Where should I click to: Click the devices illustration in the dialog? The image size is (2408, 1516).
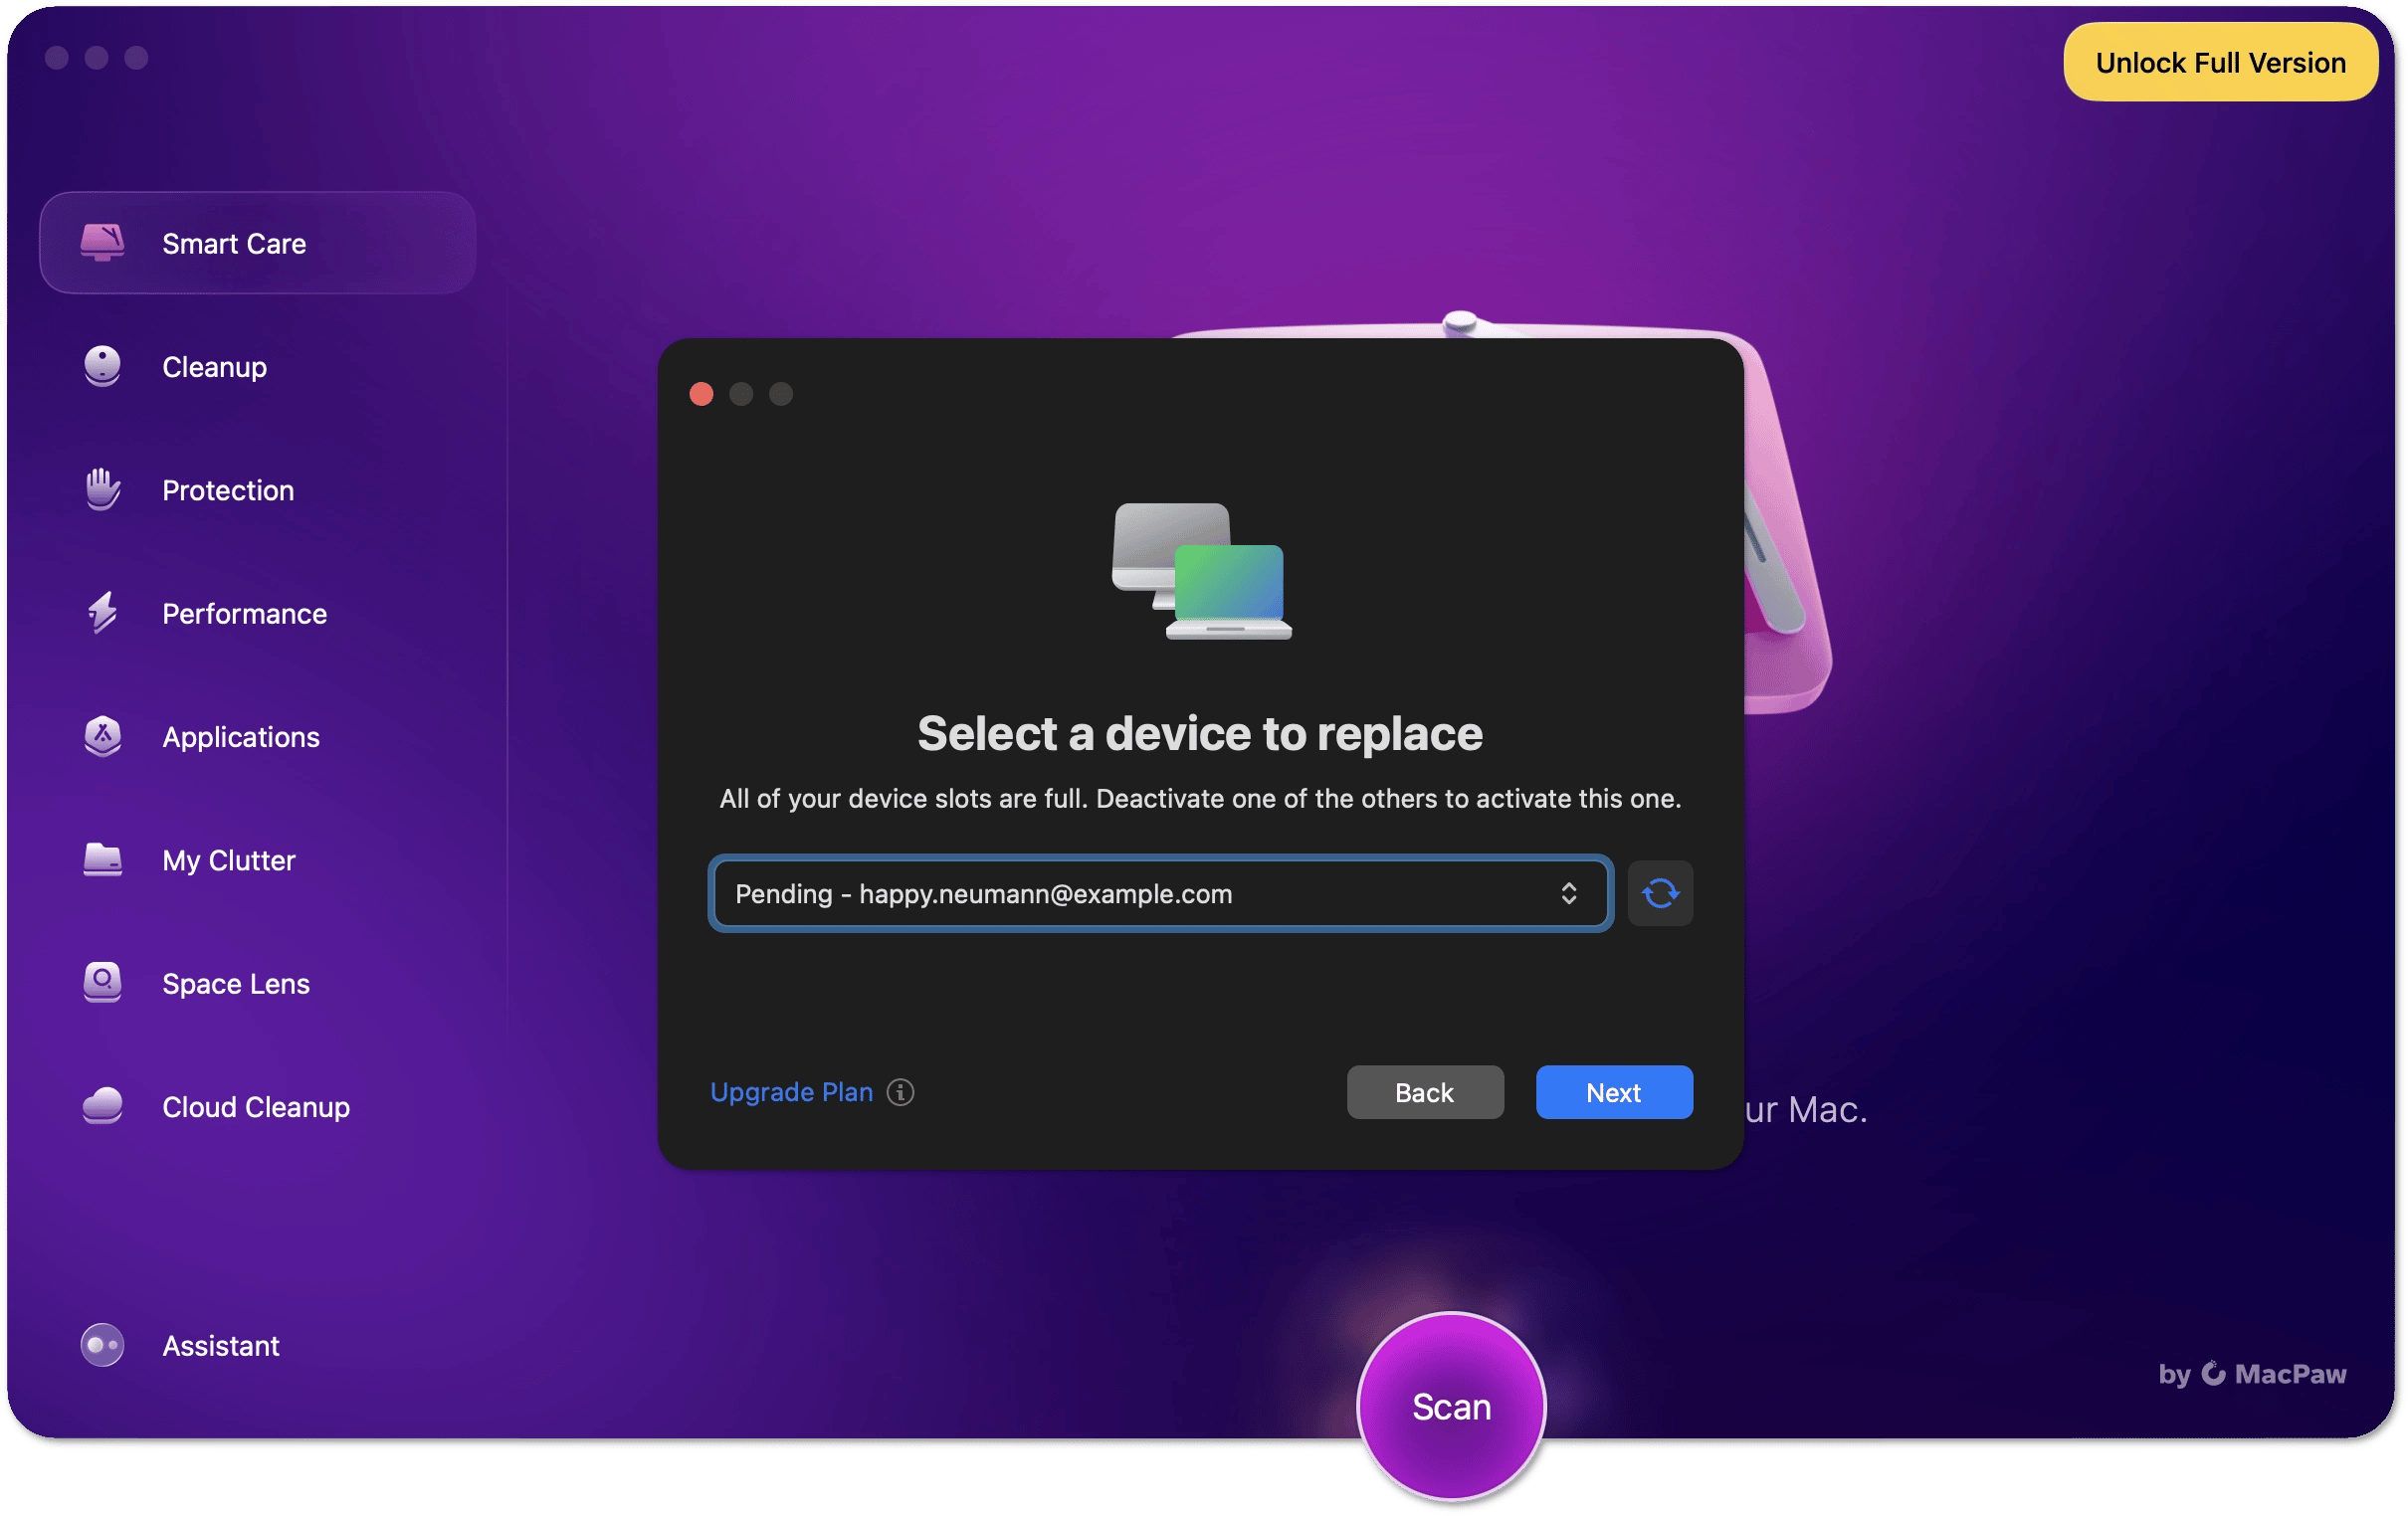1202,571
